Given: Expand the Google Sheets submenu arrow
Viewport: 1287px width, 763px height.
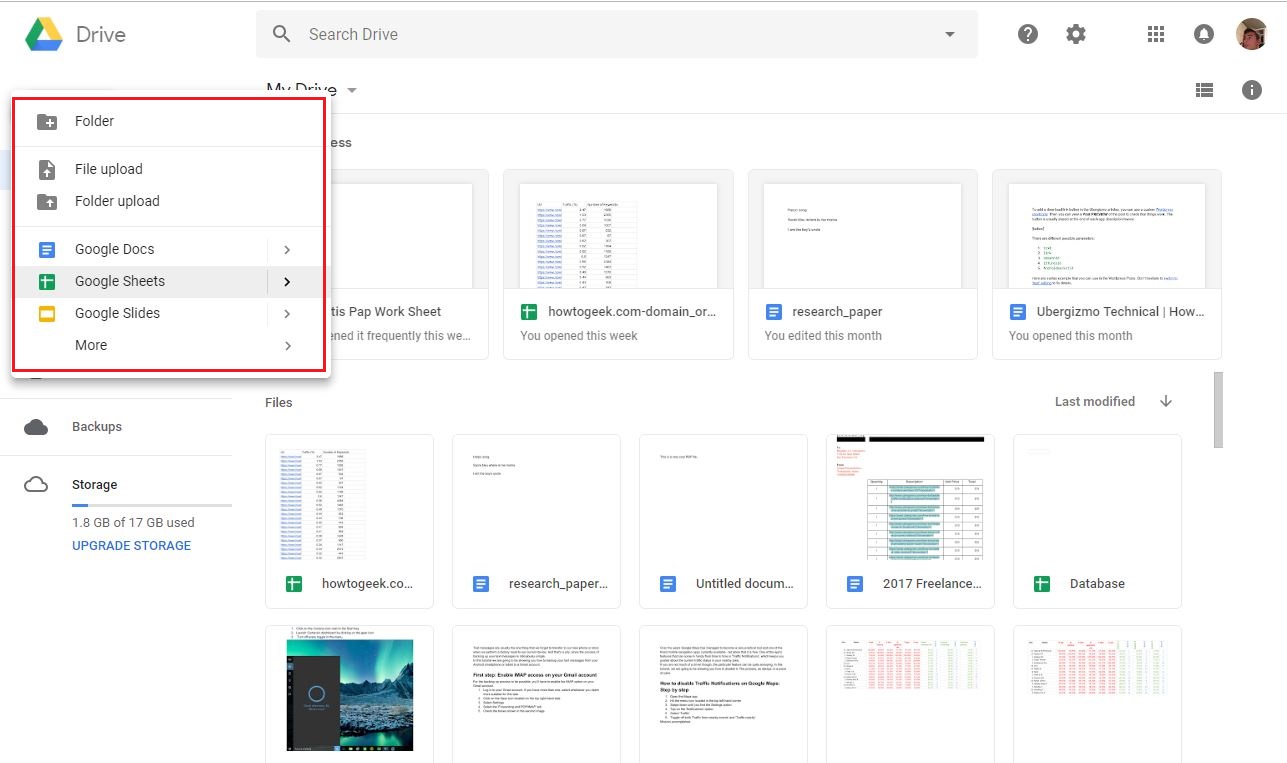Looking at the screenshot, I should (287, 282).
